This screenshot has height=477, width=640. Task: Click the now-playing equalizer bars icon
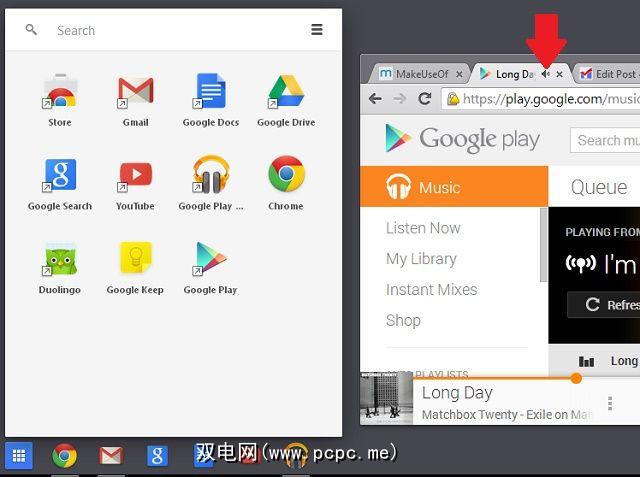pyautogui.click(x=587, y=361)
